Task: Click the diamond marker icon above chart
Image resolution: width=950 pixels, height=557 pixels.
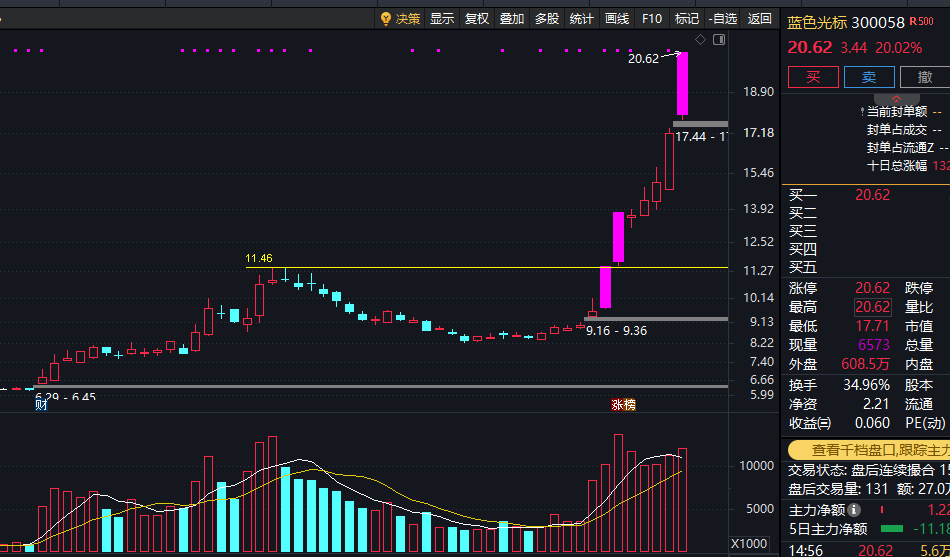Action: [x=700, y=40]
